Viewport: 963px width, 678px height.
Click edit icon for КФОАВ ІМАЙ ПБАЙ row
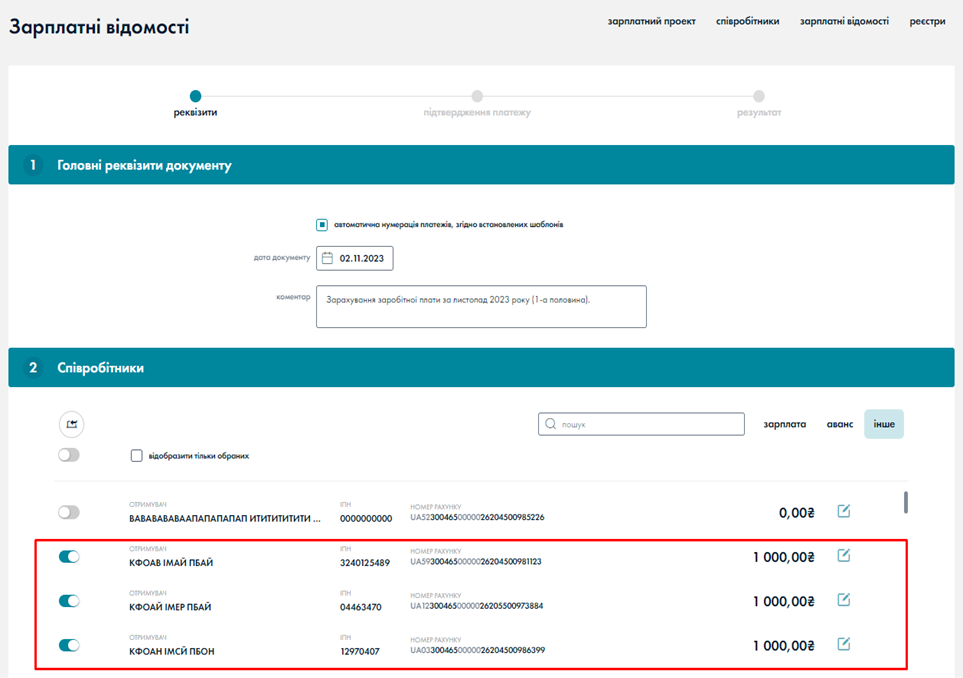point(843,556)
